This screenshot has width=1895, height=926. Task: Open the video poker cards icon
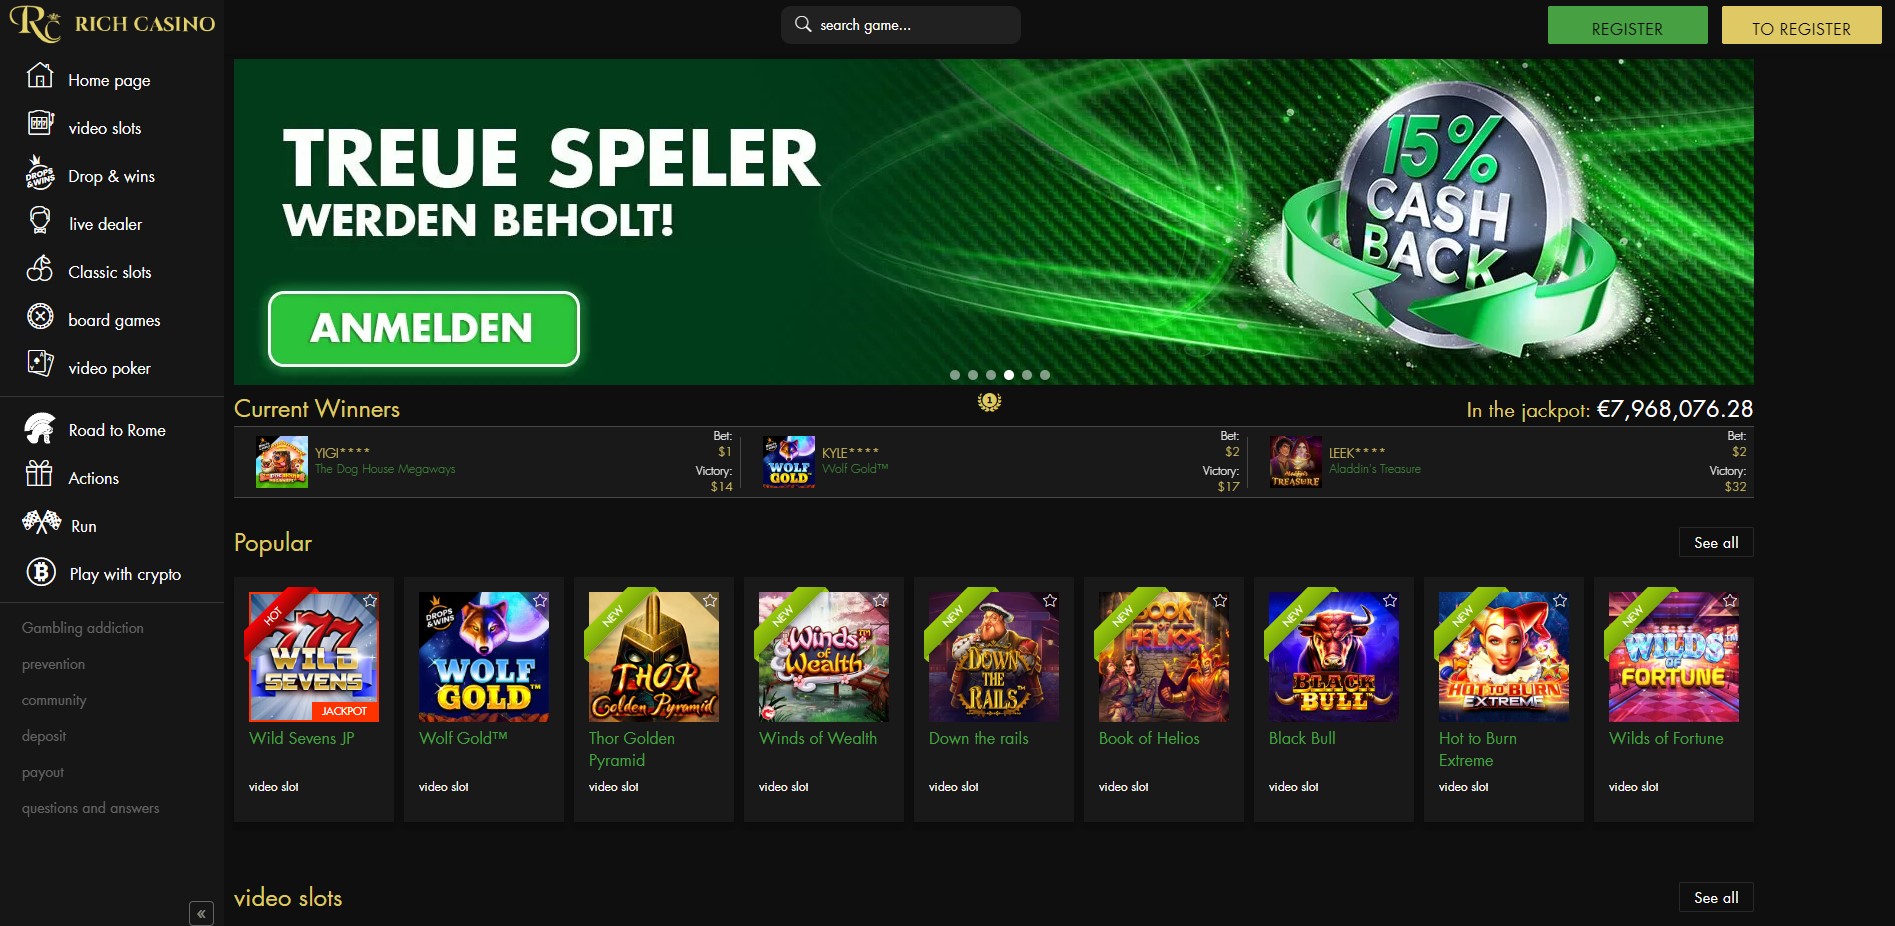point(40,364)
